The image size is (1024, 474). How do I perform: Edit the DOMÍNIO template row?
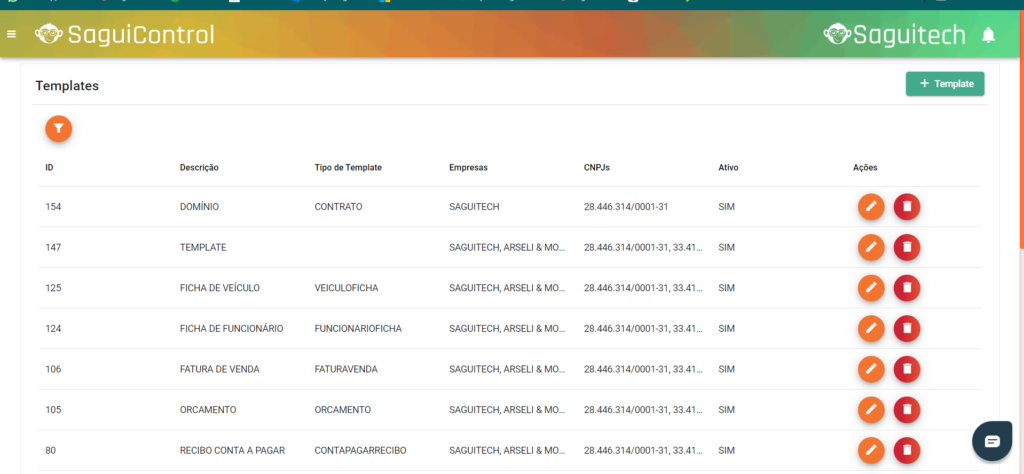pos(871,207)
